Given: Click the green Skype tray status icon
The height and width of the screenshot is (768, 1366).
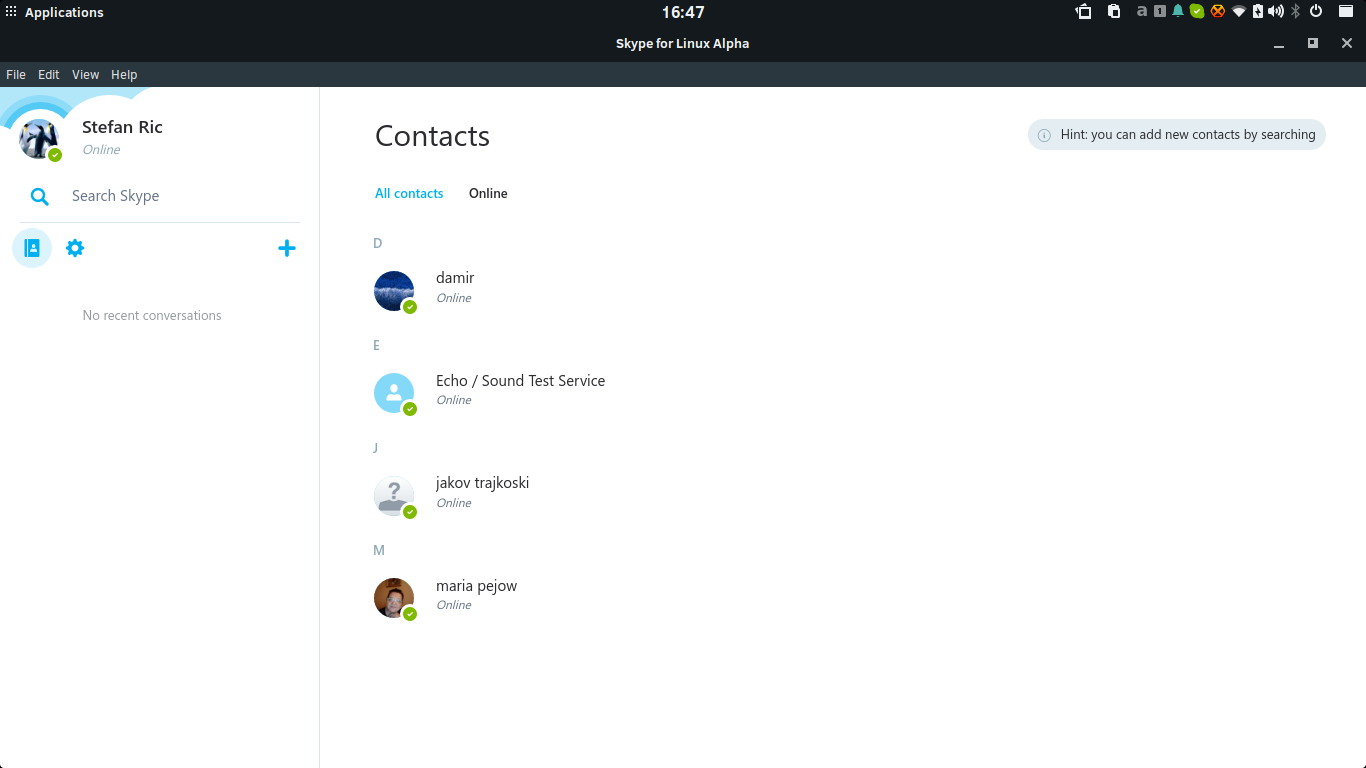Looking at the screenshot, I should coord(1197,11).
